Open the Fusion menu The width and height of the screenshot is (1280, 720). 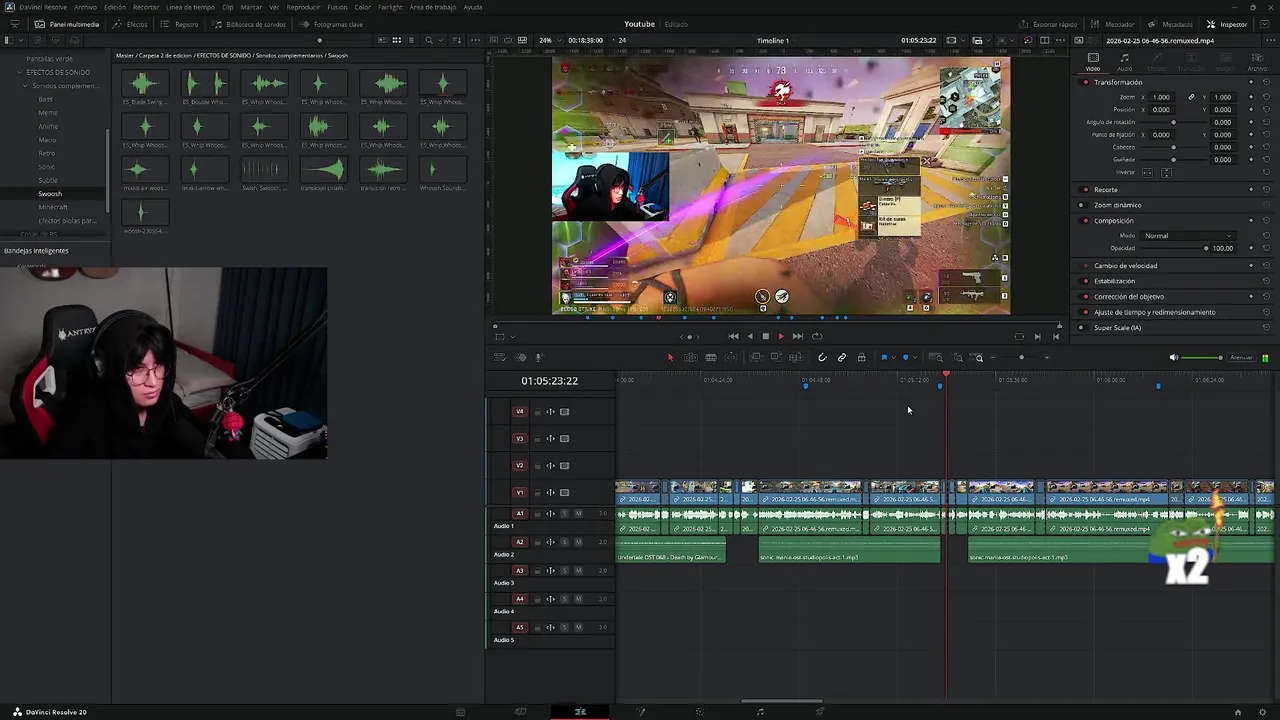point(337,7)
